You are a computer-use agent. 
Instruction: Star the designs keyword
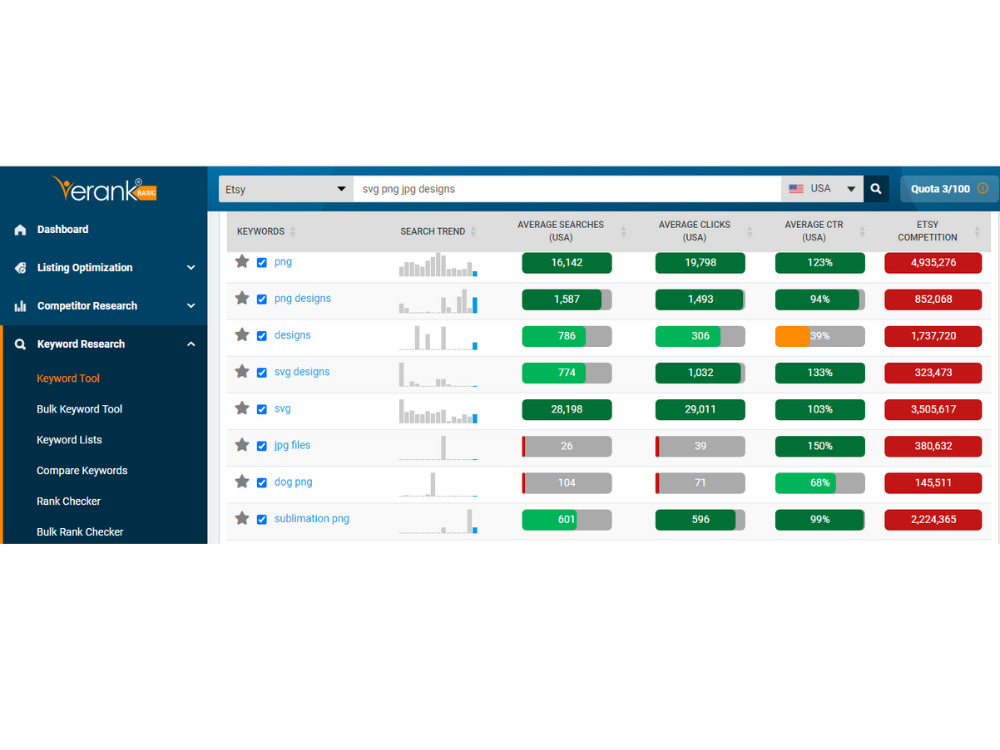click(x=242, y=335)
